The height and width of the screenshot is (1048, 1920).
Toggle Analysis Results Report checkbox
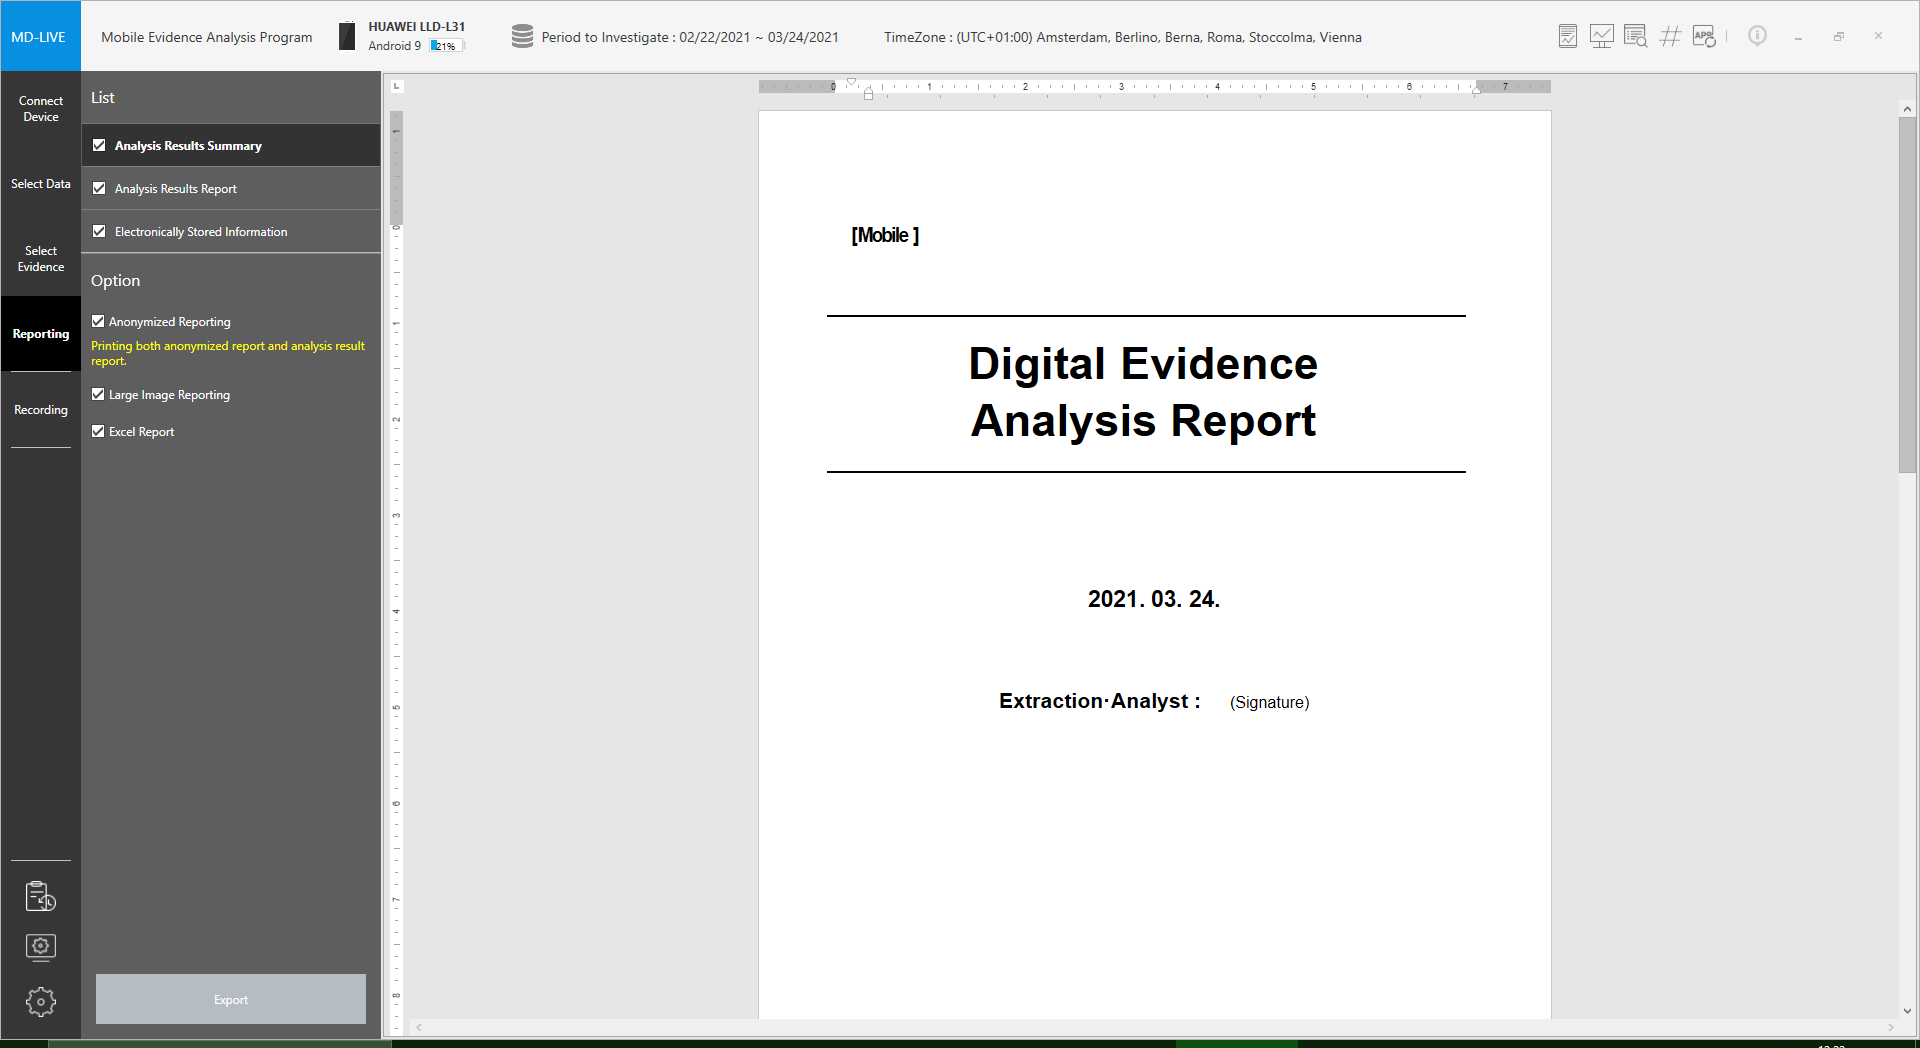click(x=99, y=188)
